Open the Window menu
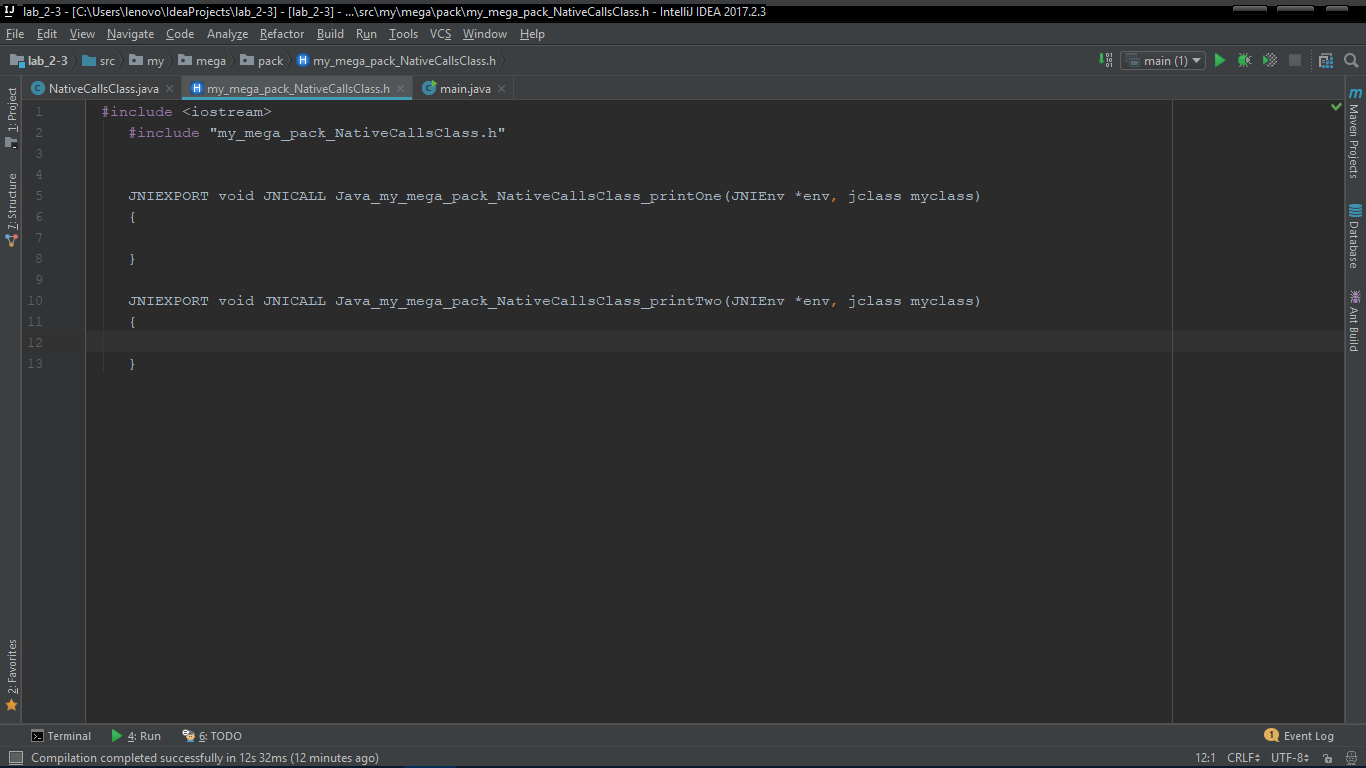1366x768 pixels. [485, 34]
